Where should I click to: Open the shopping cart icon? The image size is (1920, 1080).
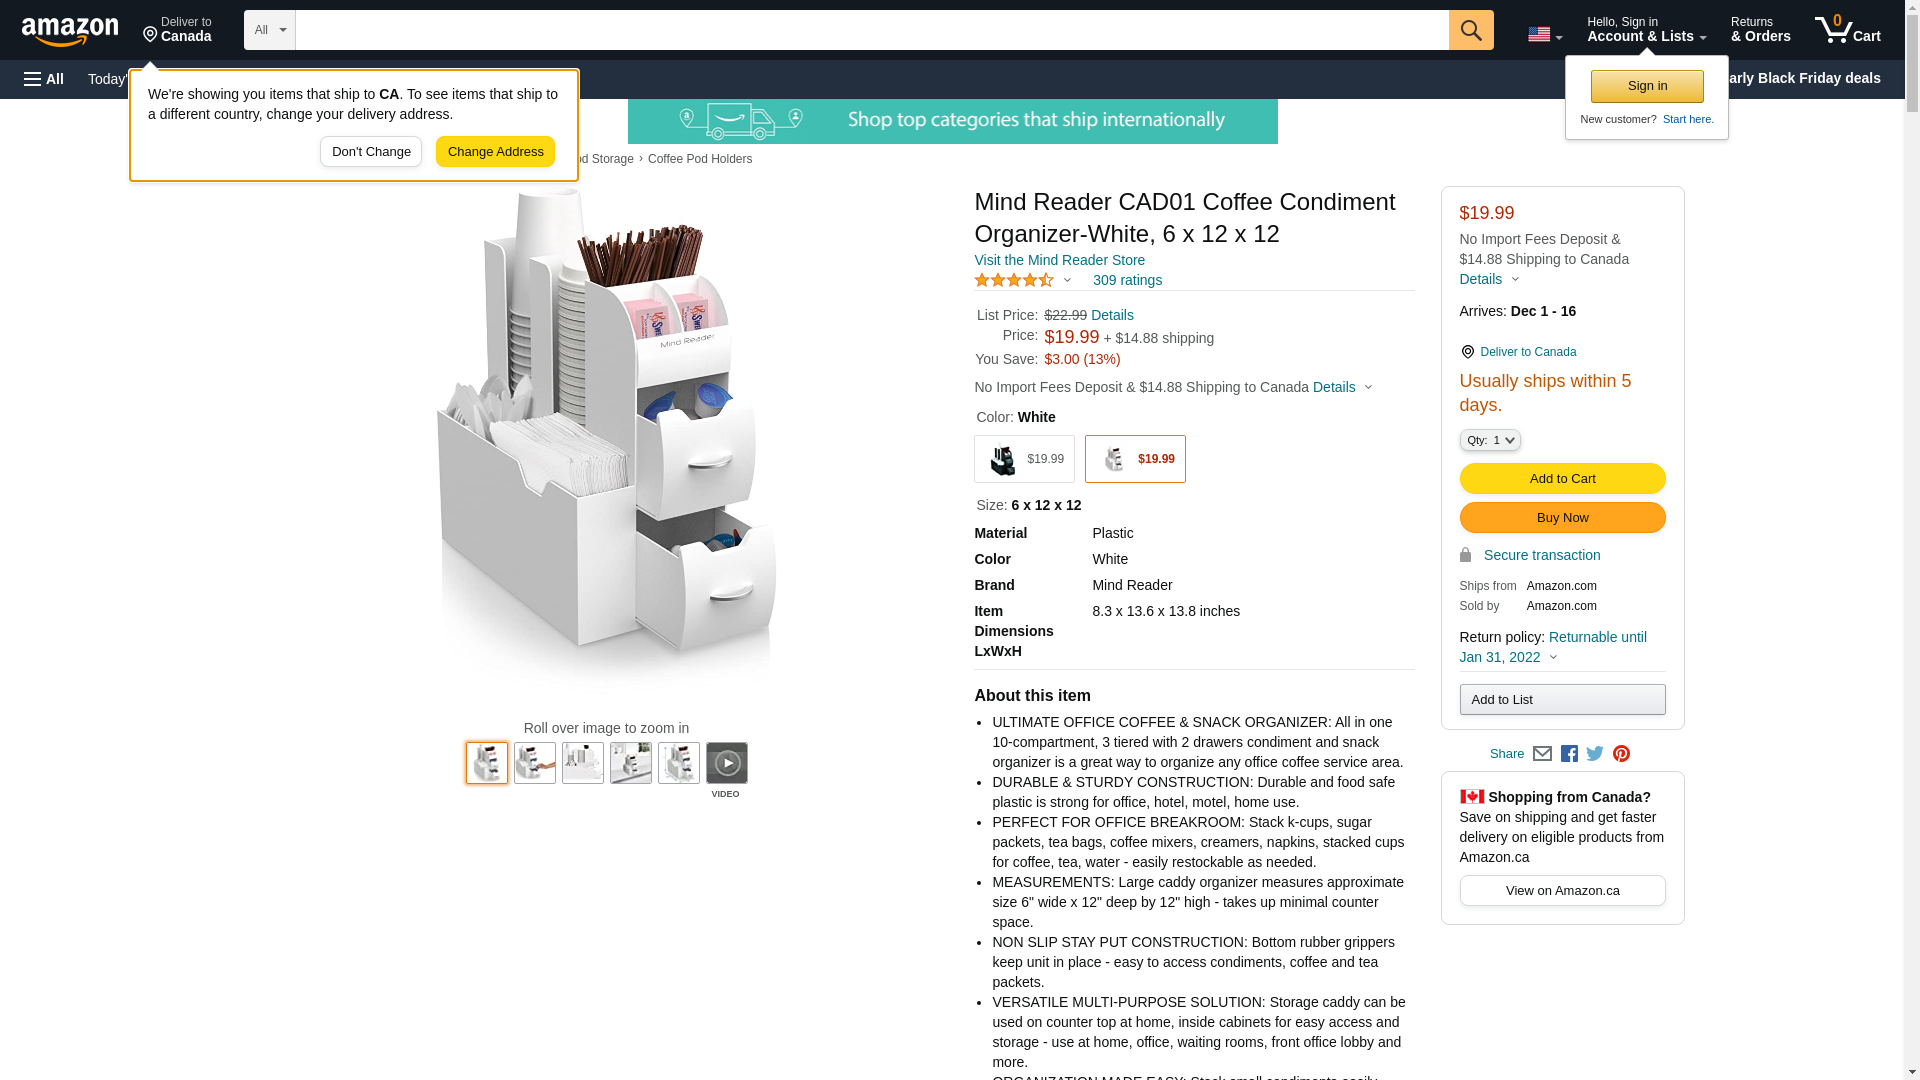(1848, 30)
